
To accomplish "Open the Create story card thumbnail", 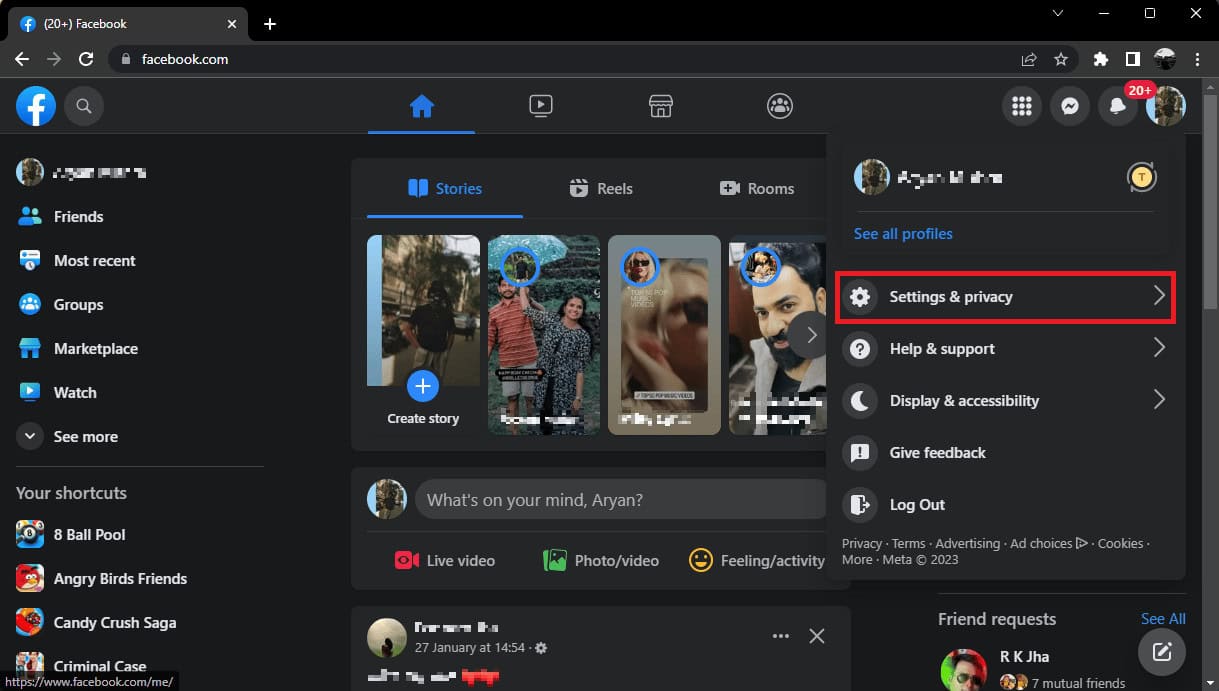I will 423,334.
